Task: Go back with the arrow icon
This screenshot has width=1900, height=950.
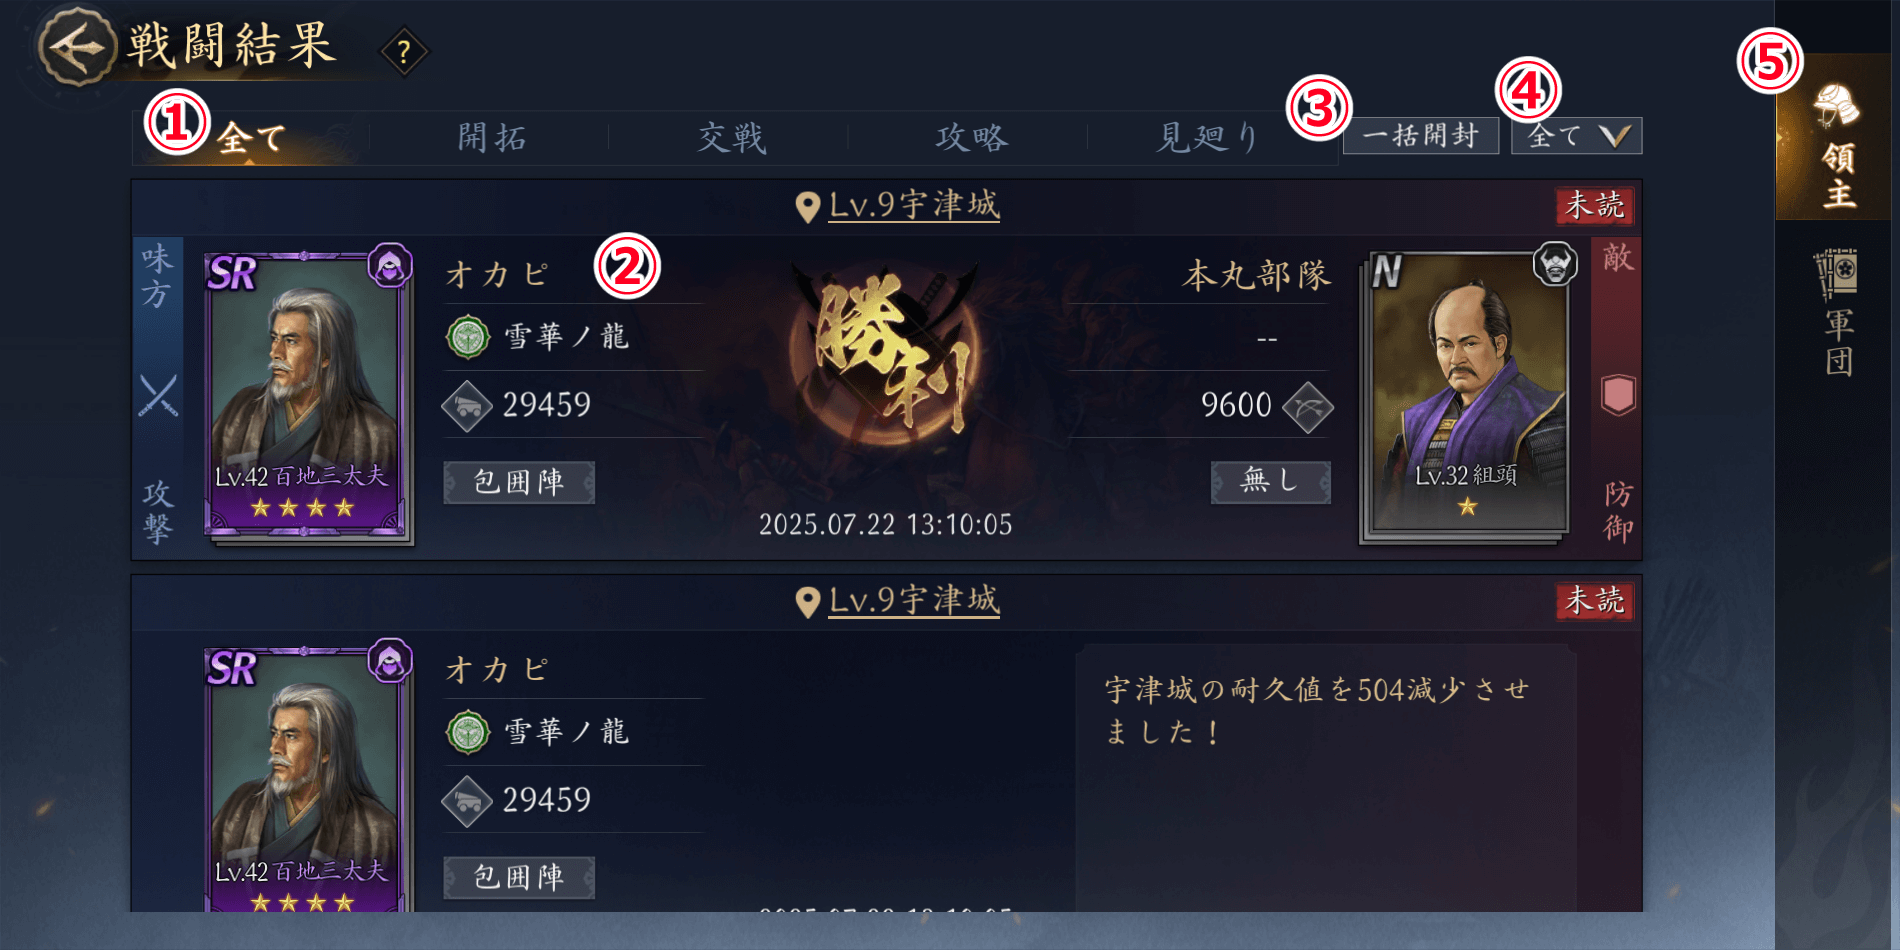Action: 77,46
